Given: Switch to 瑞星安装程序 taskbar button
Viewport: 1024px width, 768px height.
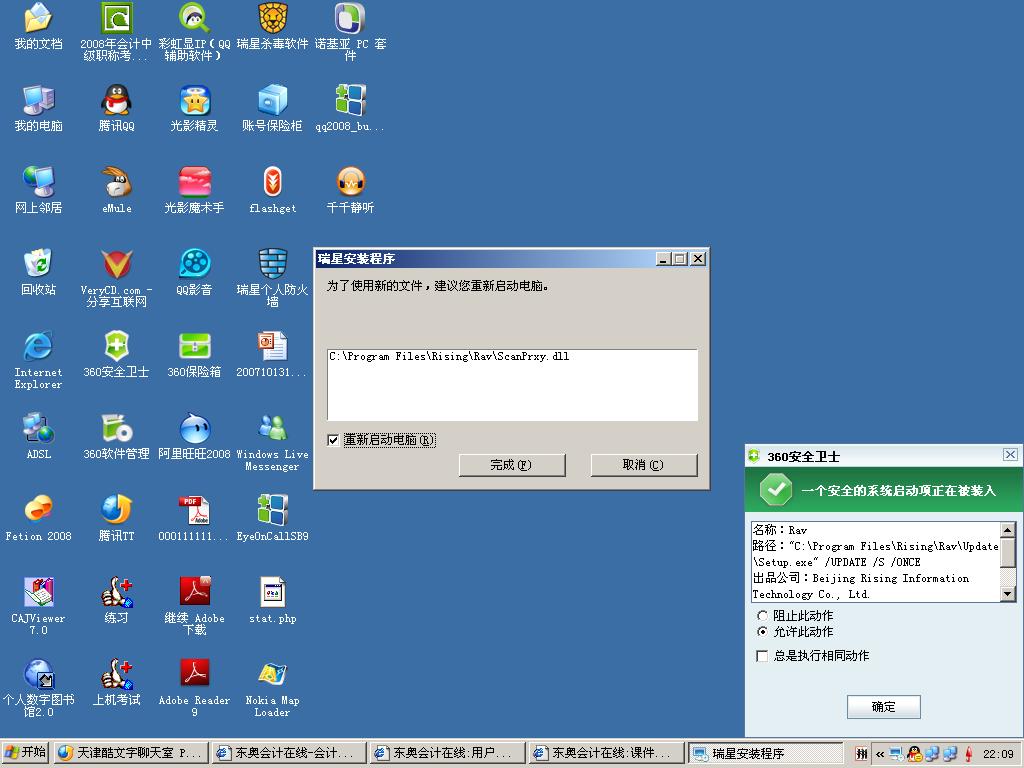Looking at the screenshot, I should tap(765, 753).
